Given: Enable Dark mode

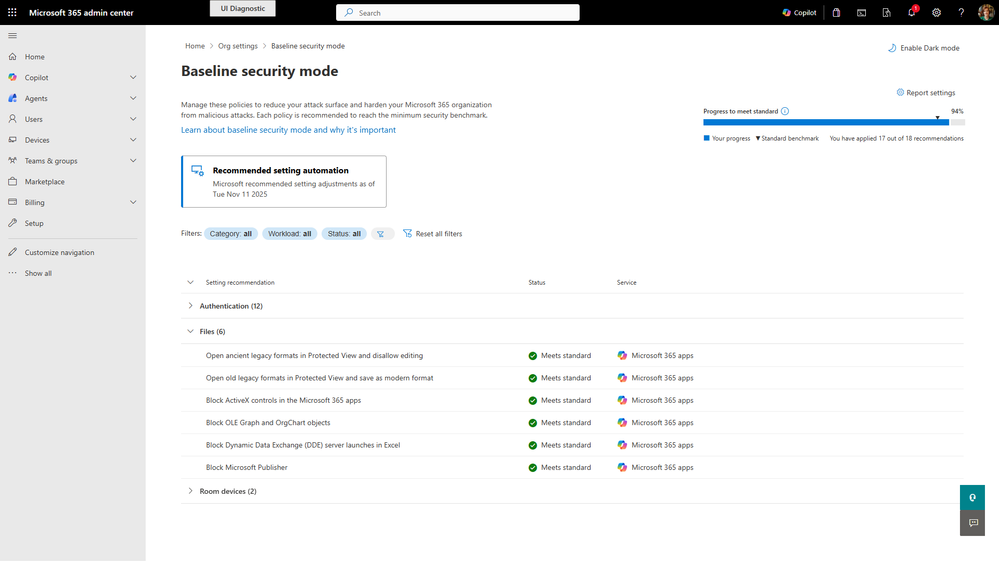Looking at the screenshot, I should point(924,48).
